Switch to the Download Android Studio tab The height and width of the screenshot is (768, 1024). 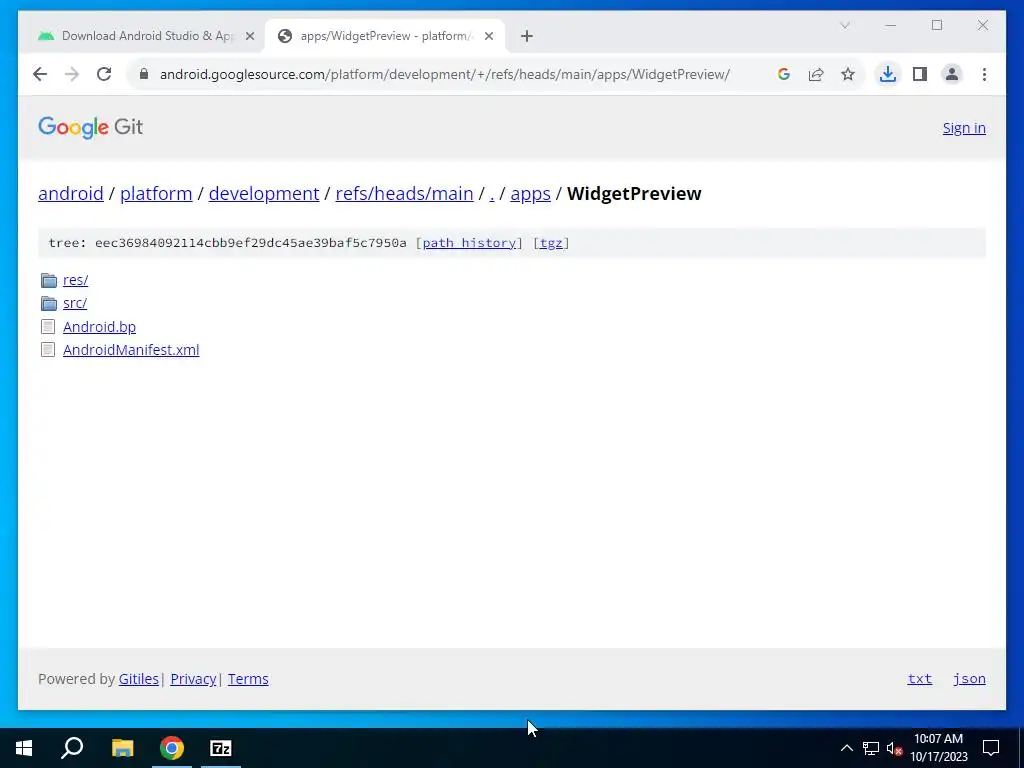click(x=147, y=36)
